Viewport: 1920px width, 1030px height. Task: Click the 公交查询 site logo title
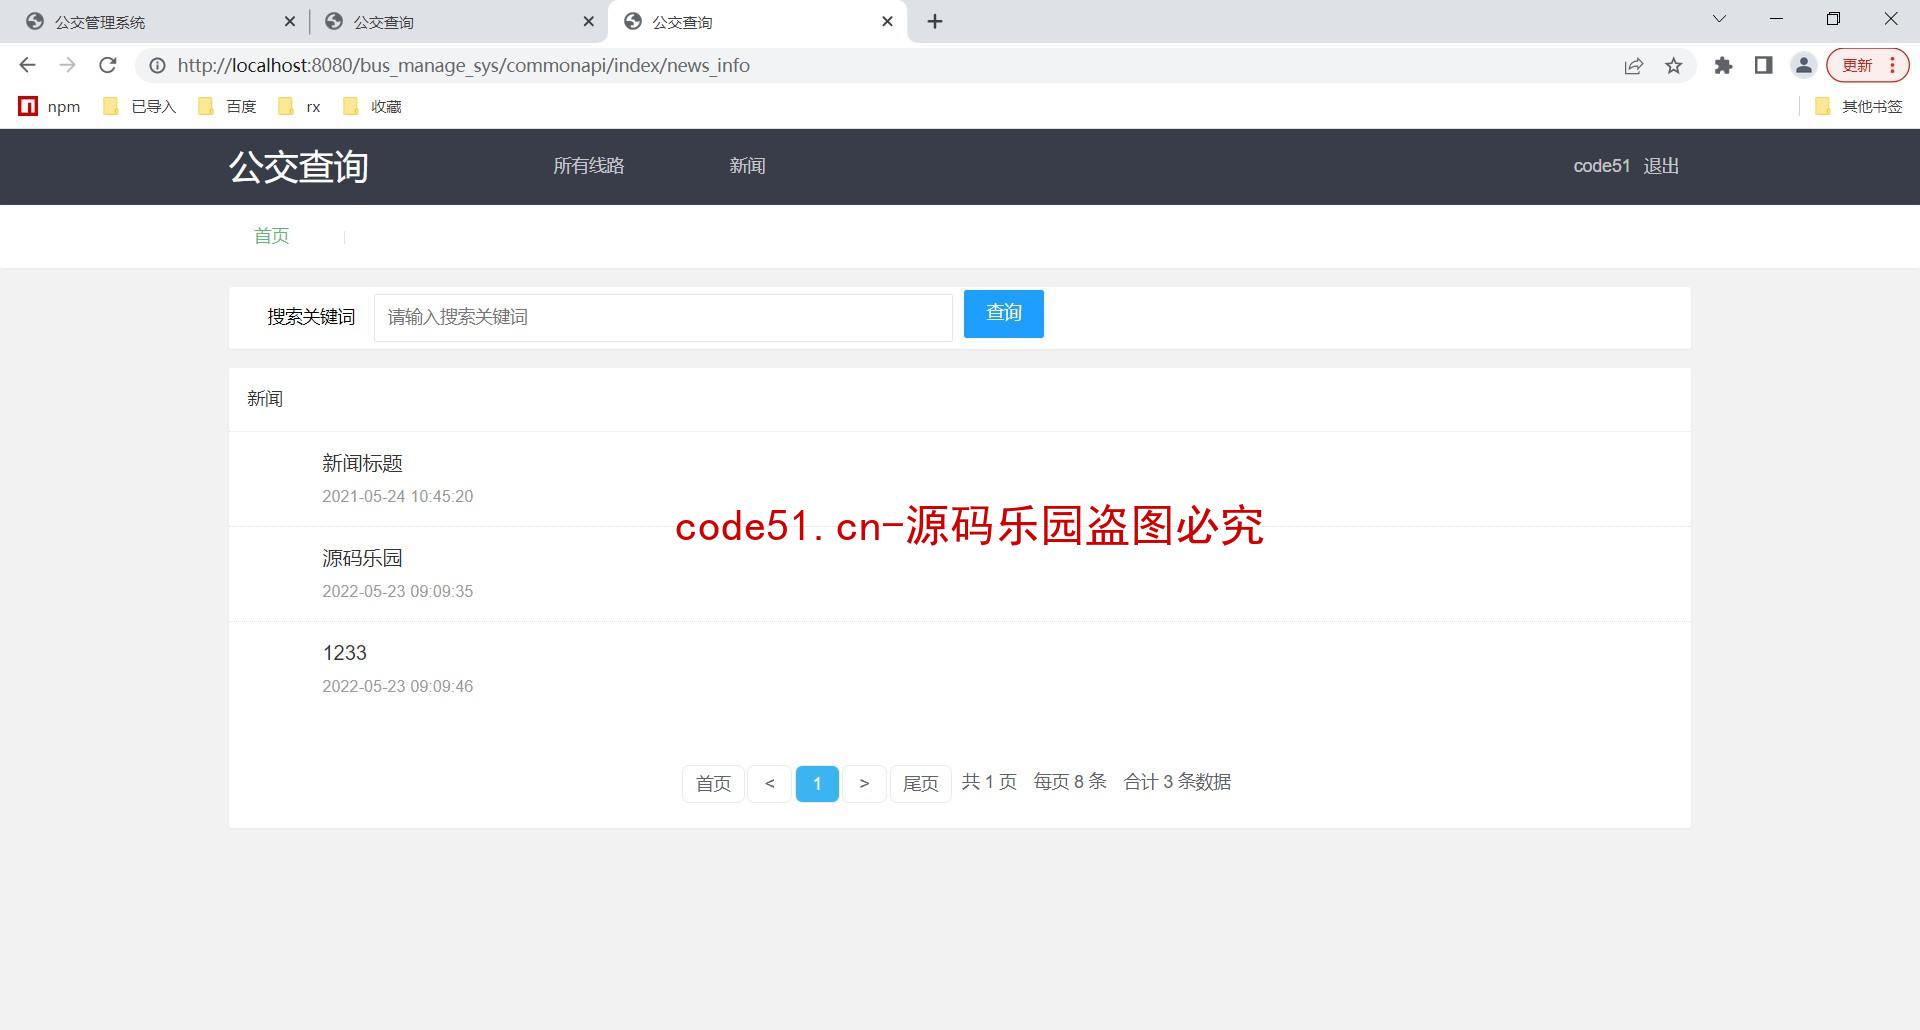point(298,167)
